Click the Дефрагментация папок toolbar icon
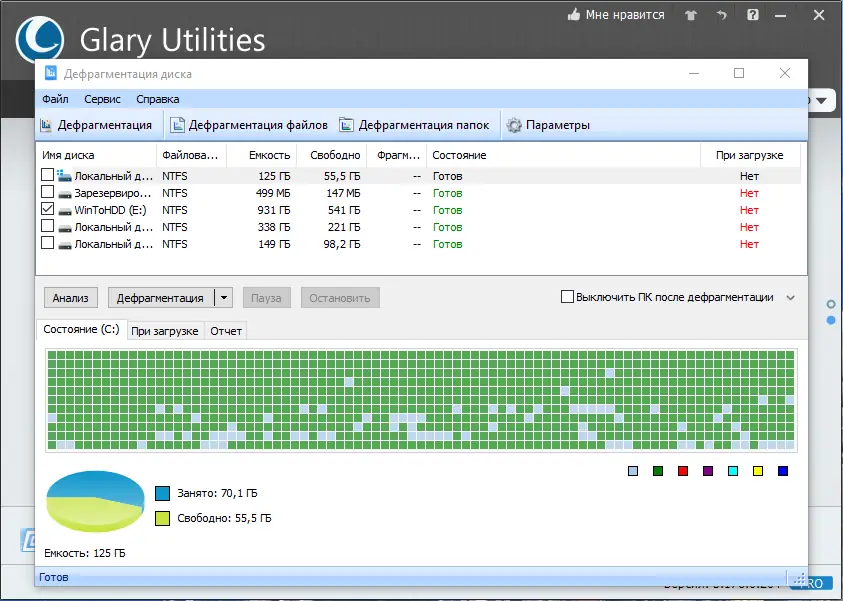Image resolution: width=843 pixels, height=601 pixels. [347, 125]
